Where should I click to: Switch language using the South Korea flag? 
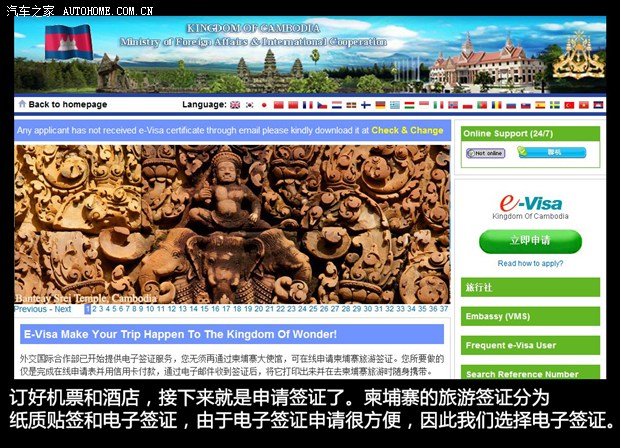click(250, 104)
